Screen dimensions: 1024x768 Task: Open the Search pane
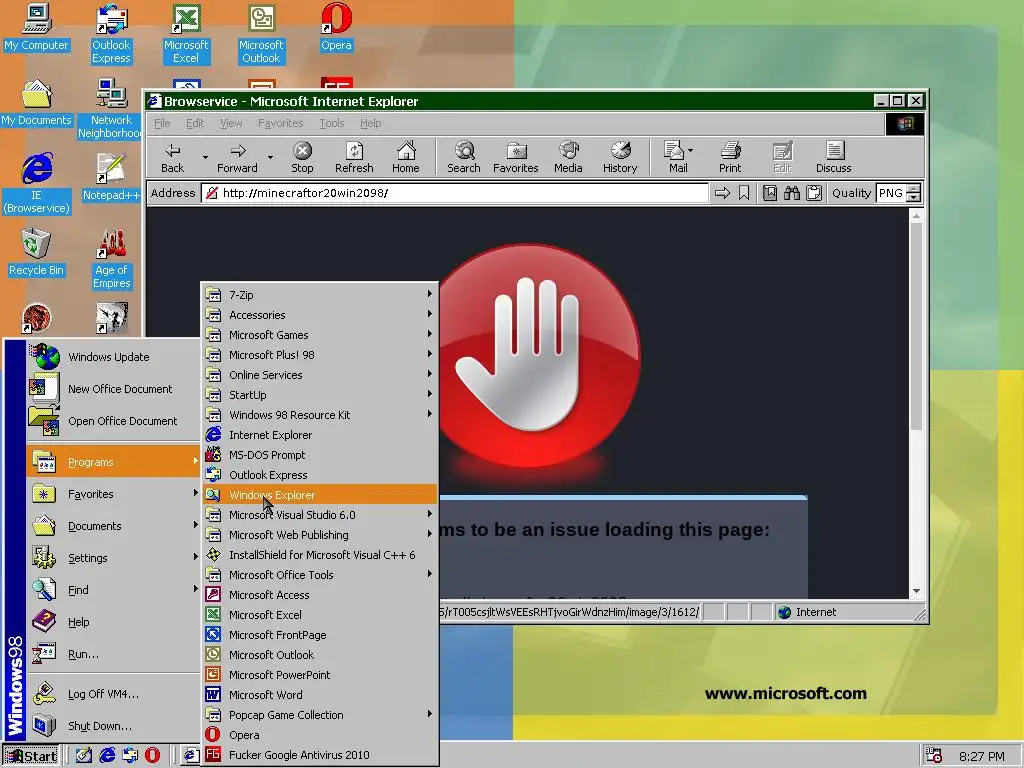point(464,157)
